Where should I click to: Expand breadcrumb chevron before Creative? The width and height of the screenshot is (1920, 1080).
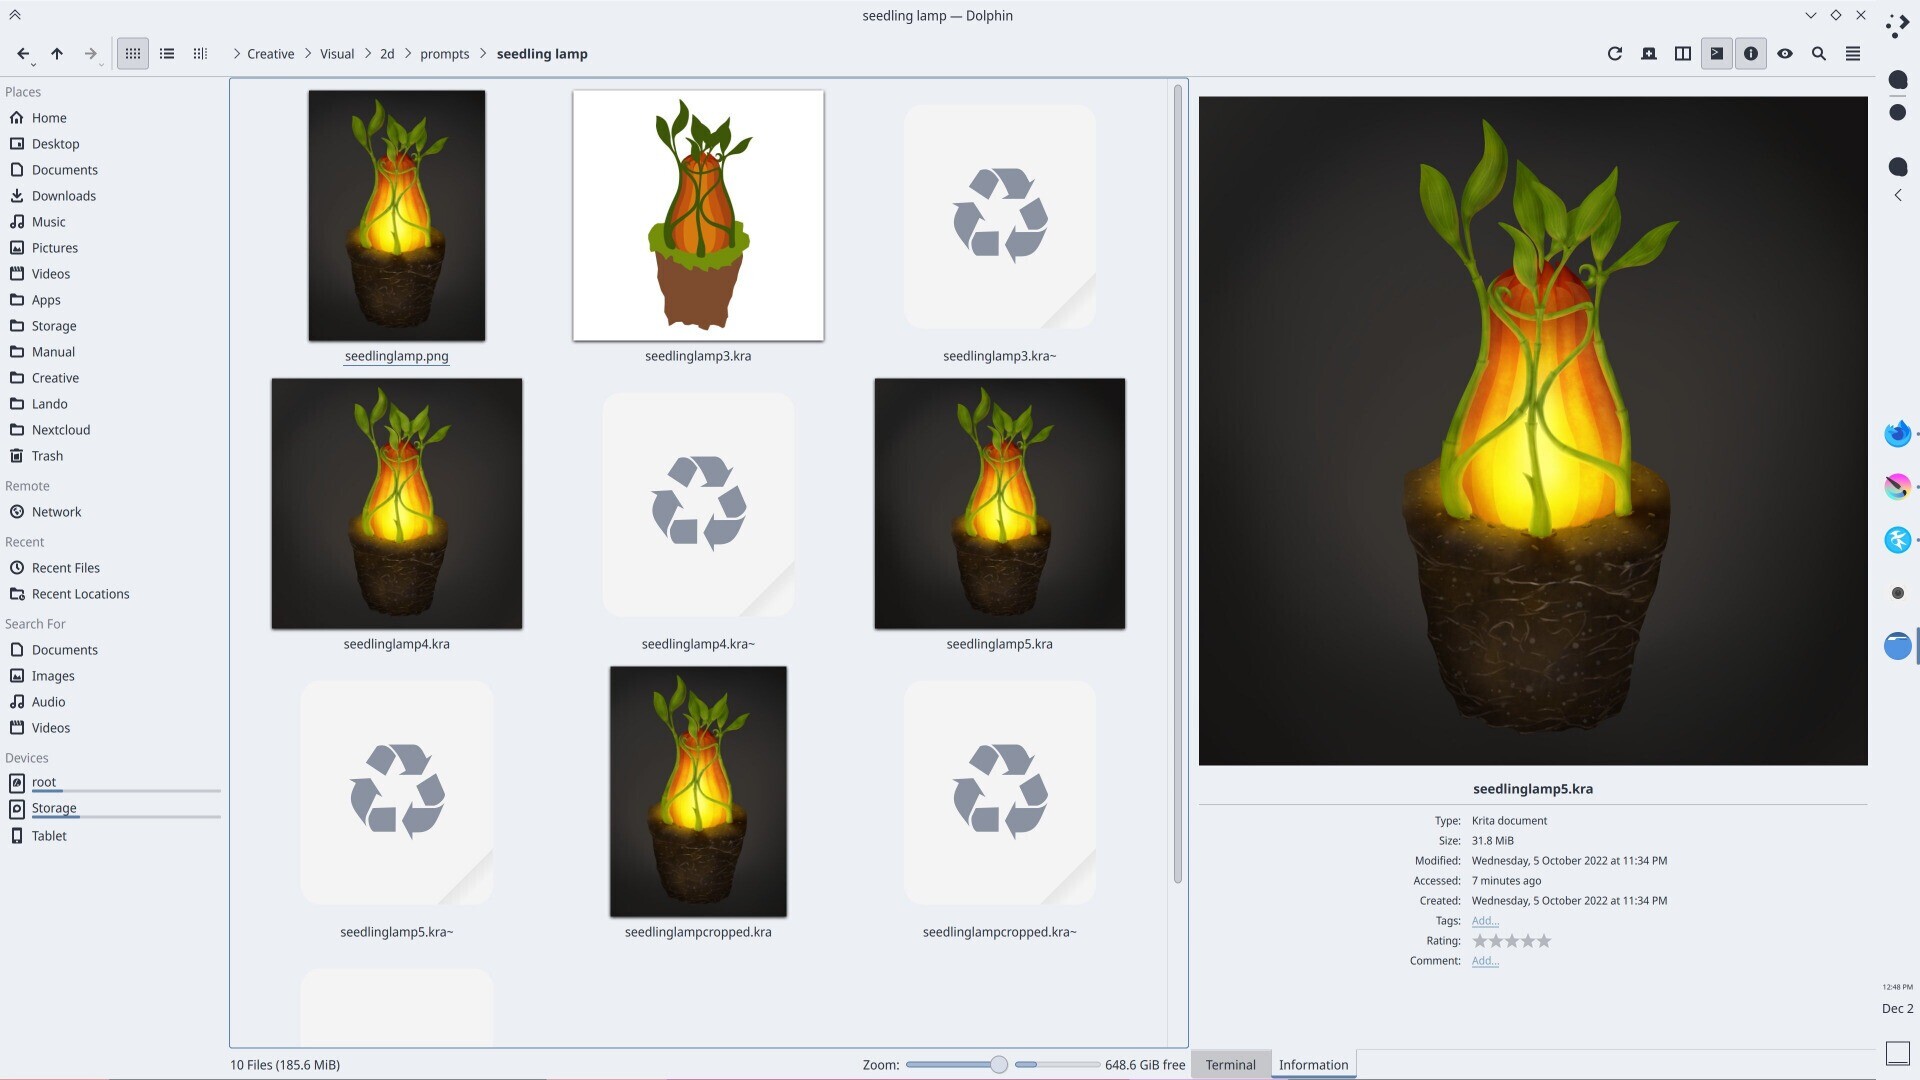pos(236,54)
